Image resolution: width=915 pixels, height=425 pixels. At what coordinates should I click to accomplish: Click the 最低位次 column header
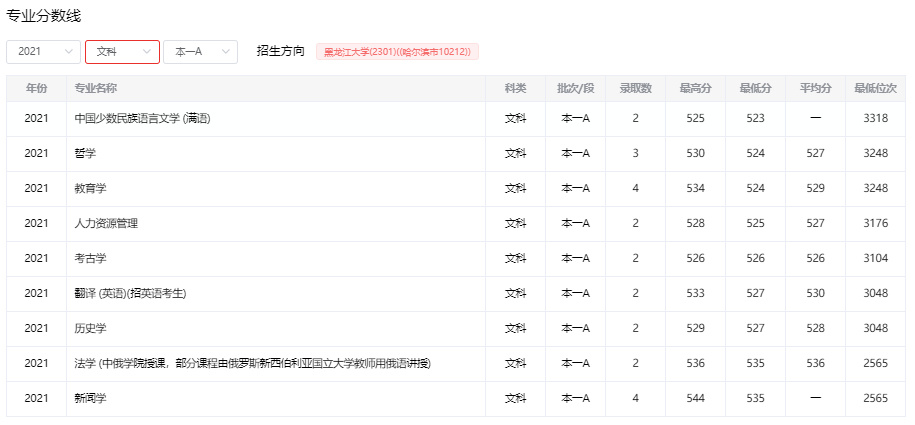(875, 89)
